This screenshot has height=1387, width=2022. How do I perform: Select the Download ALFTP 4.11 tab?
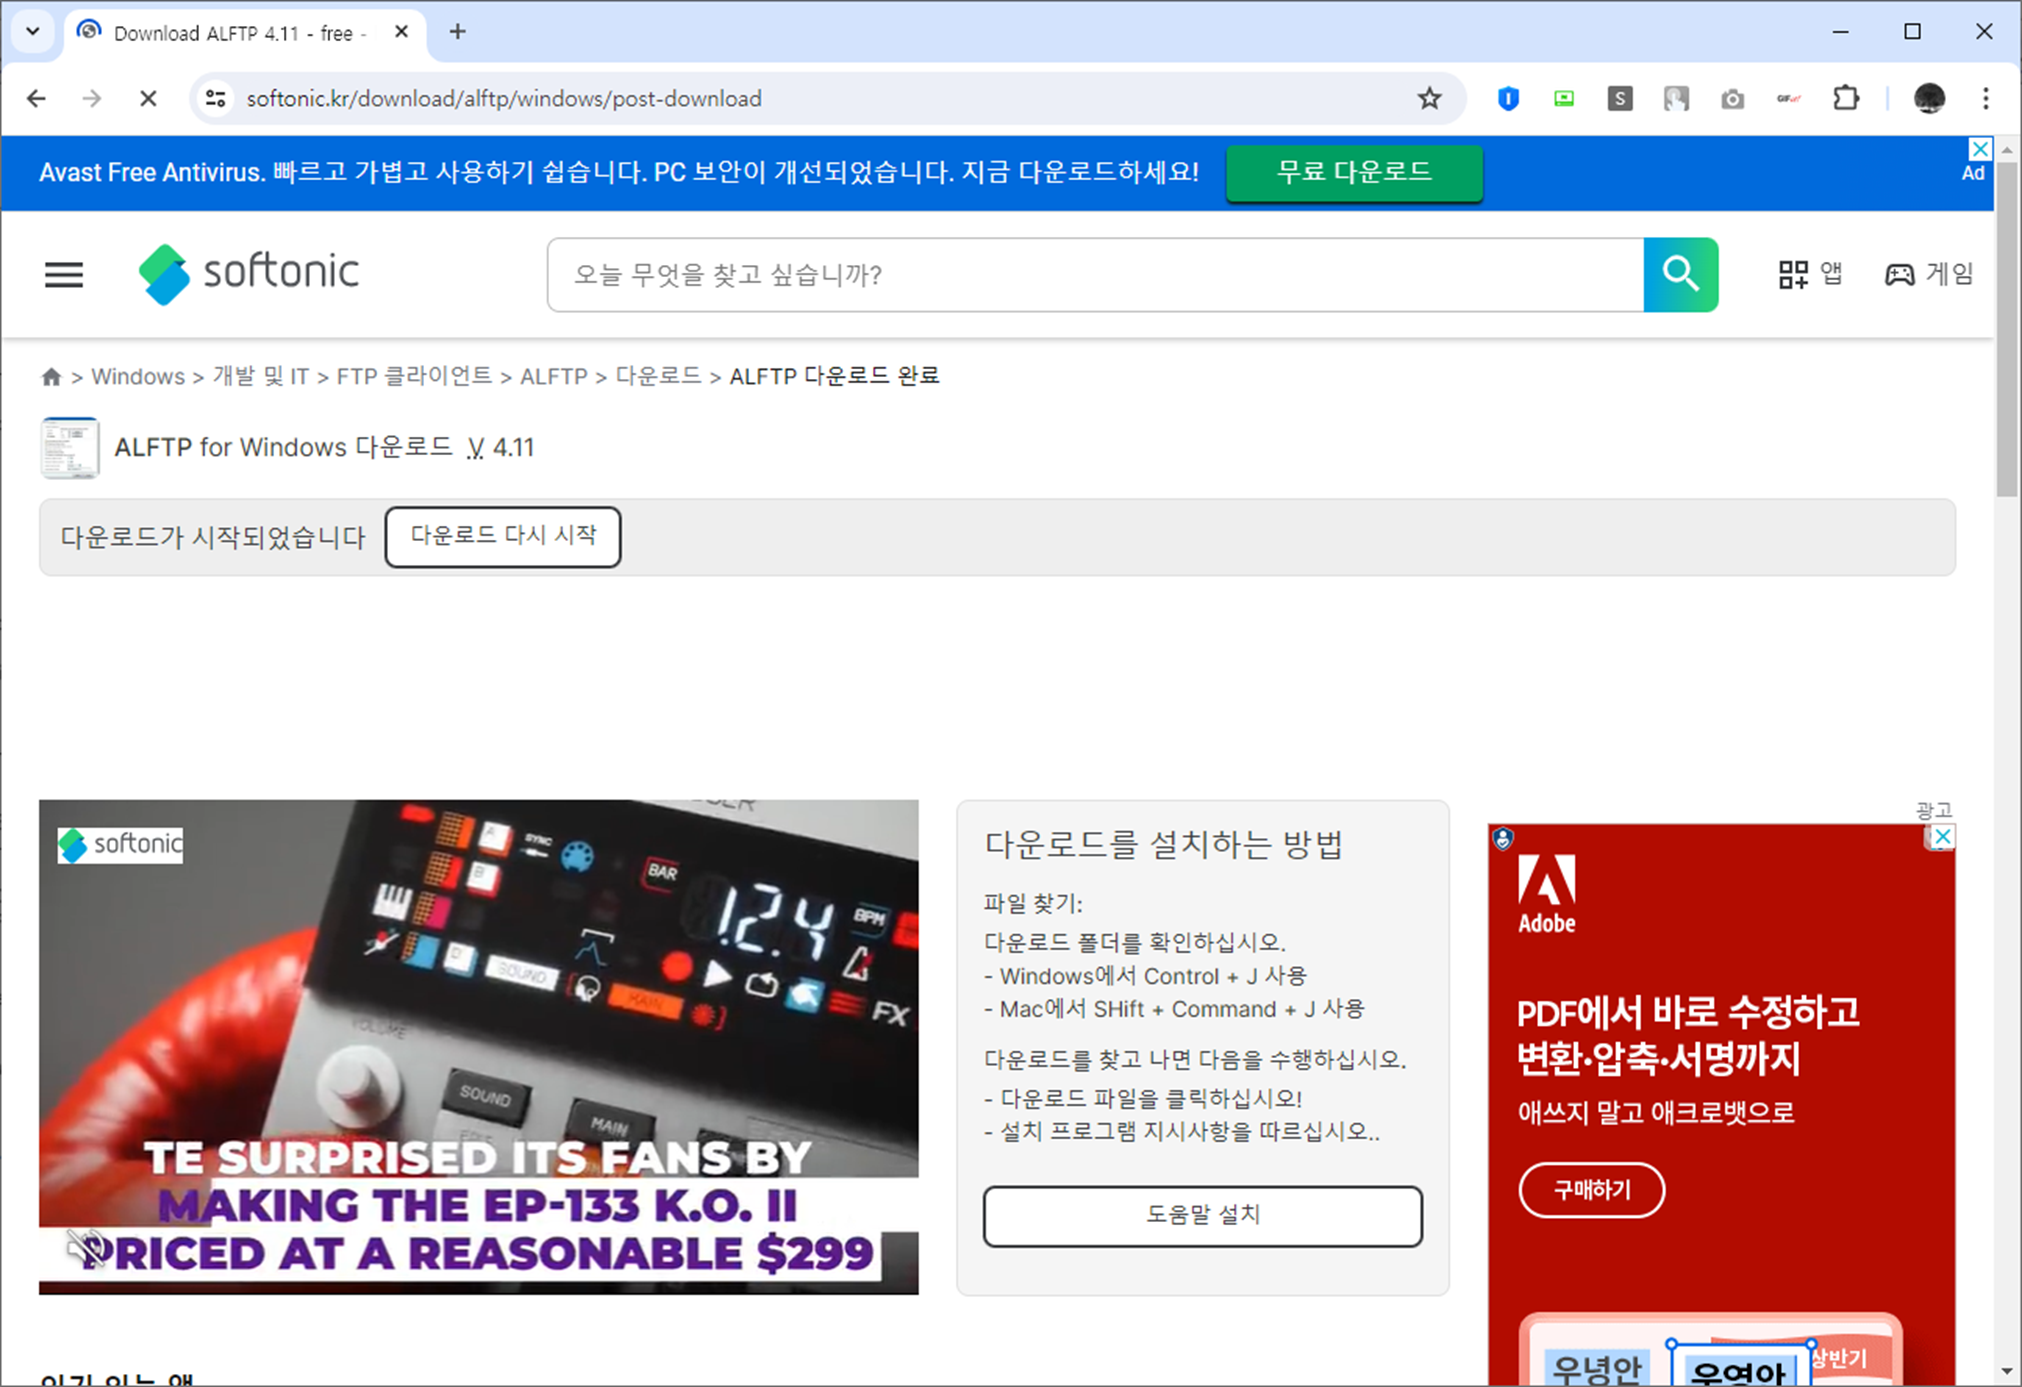pyautogui.click(x=230, y=32)
